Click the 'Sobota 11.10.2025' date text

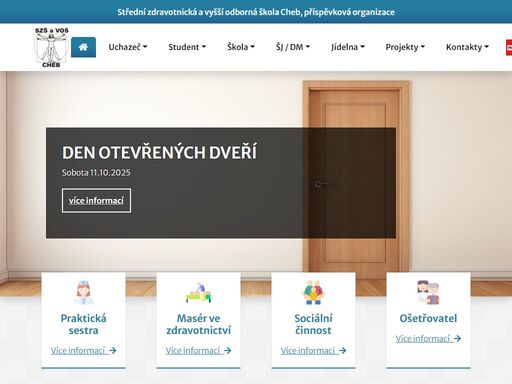pos(96,172)
